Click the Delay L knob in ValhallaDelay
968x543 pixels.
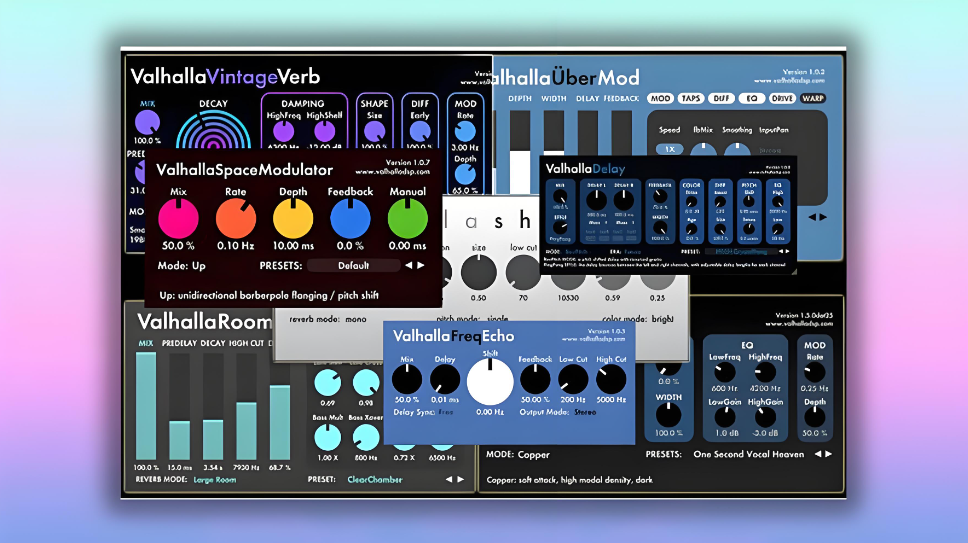[596, 200]
